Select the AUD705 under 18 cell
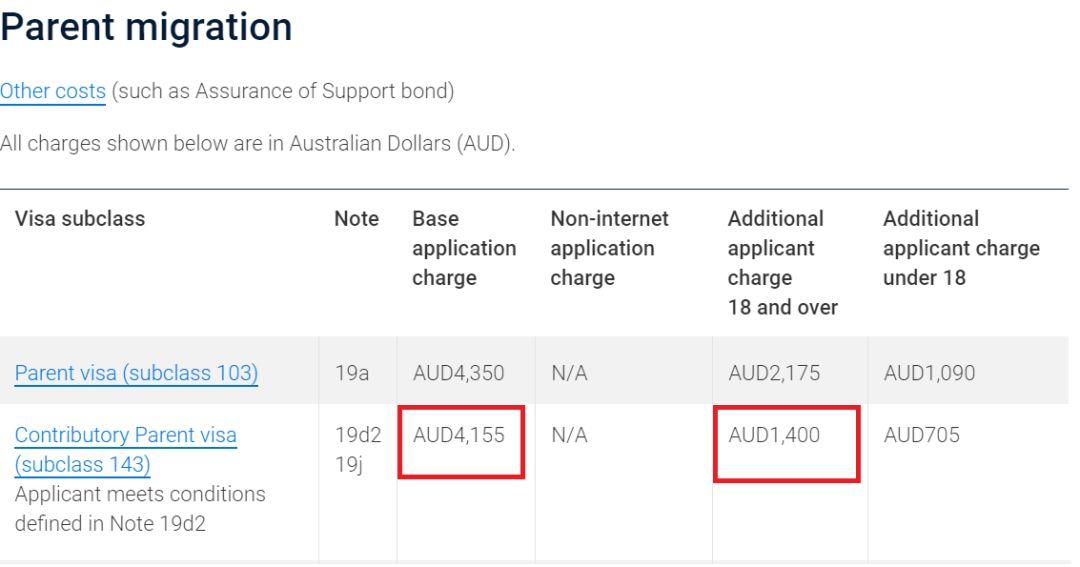 (922, 435)
